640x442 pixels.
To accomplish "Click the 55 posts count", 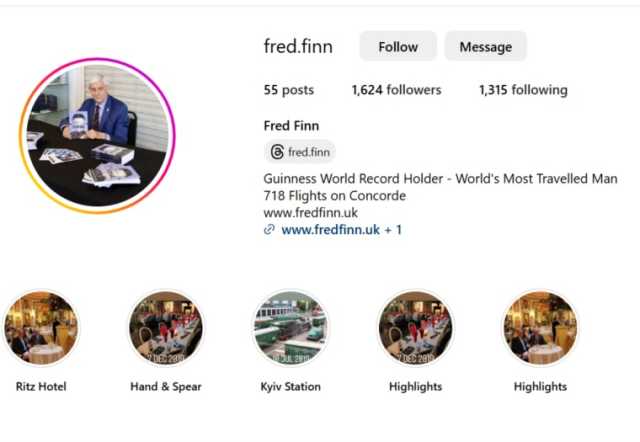I will pos(289,90).
